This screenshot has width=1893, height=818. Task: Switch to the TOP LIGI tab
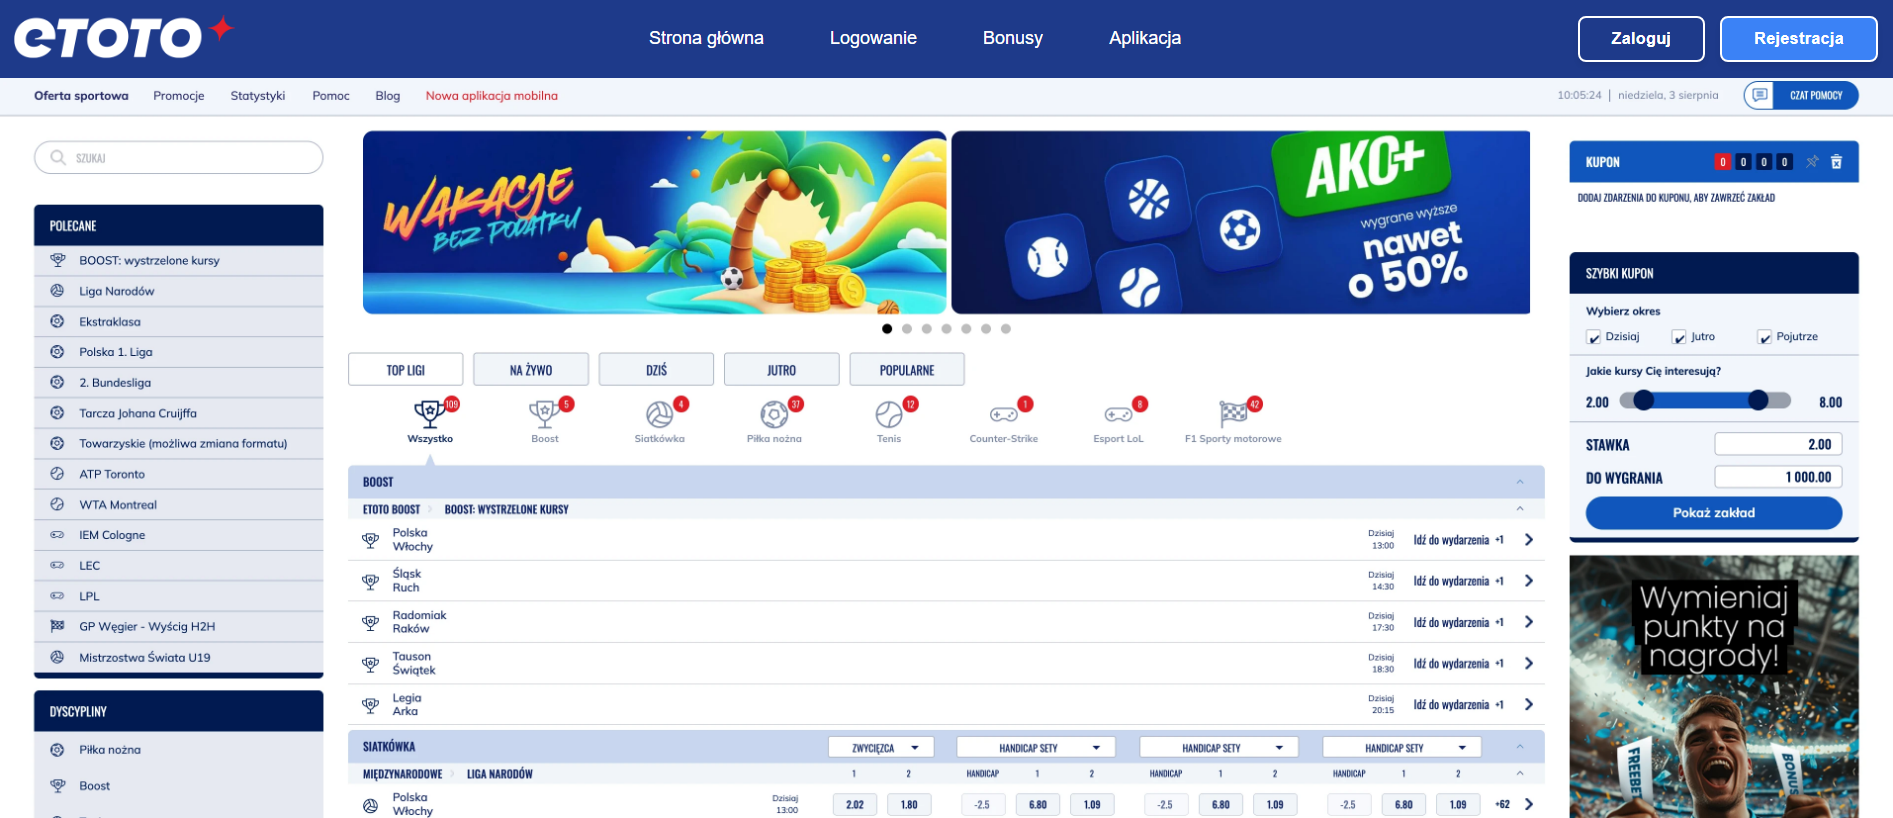click(406, 369)
